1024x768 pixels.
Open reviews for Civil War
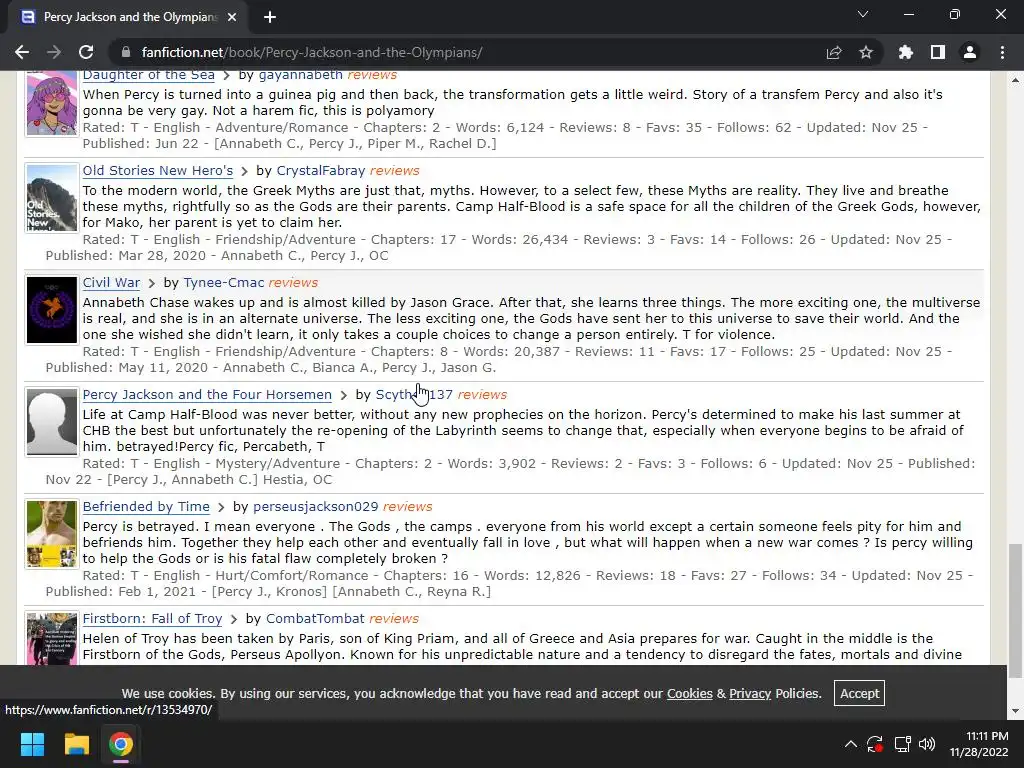tap(293, 283)
